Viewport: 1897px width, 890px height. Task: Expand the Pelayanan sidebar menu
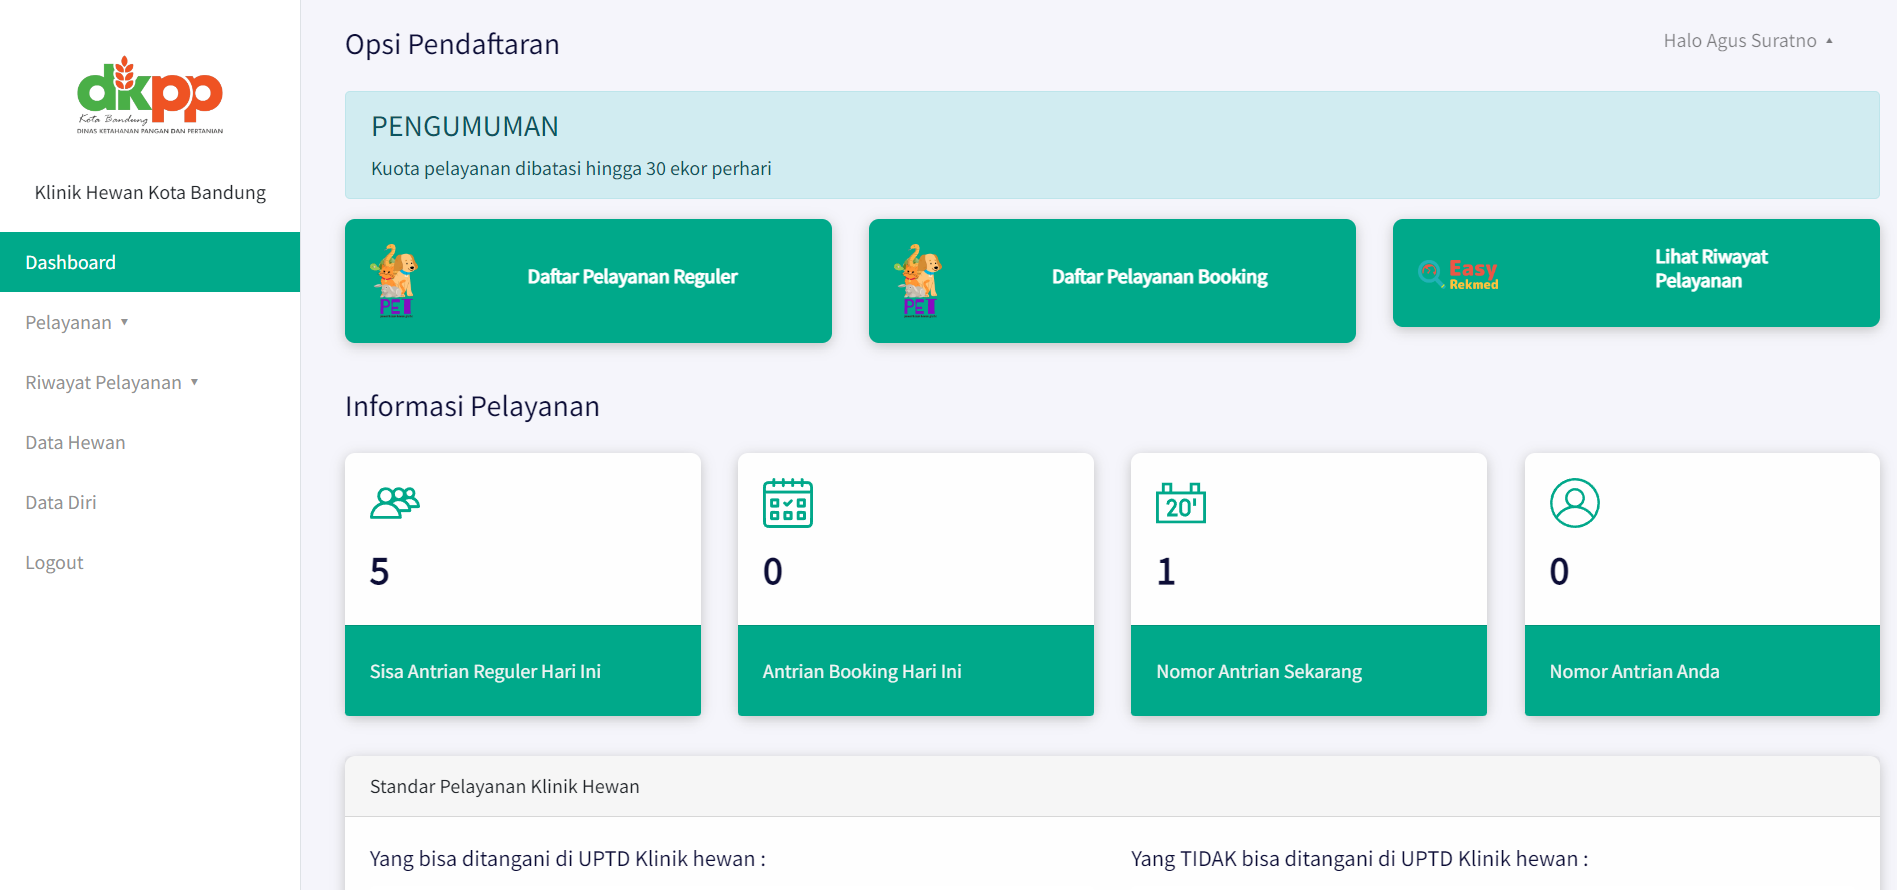coord(77,322)
